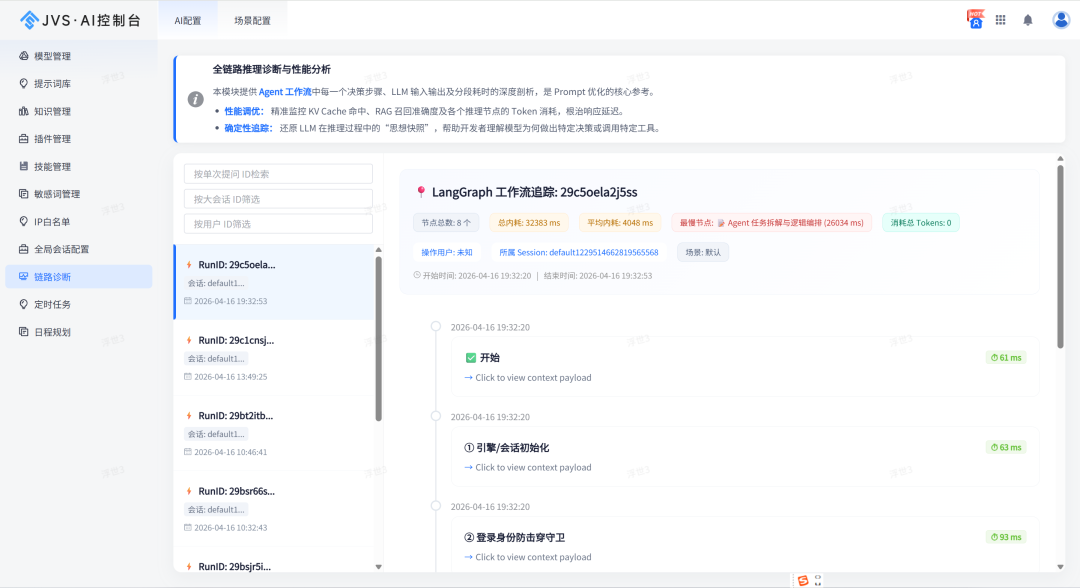Click the 63 ms duration badge
1080x588 pixels.
click(1006, 447)
